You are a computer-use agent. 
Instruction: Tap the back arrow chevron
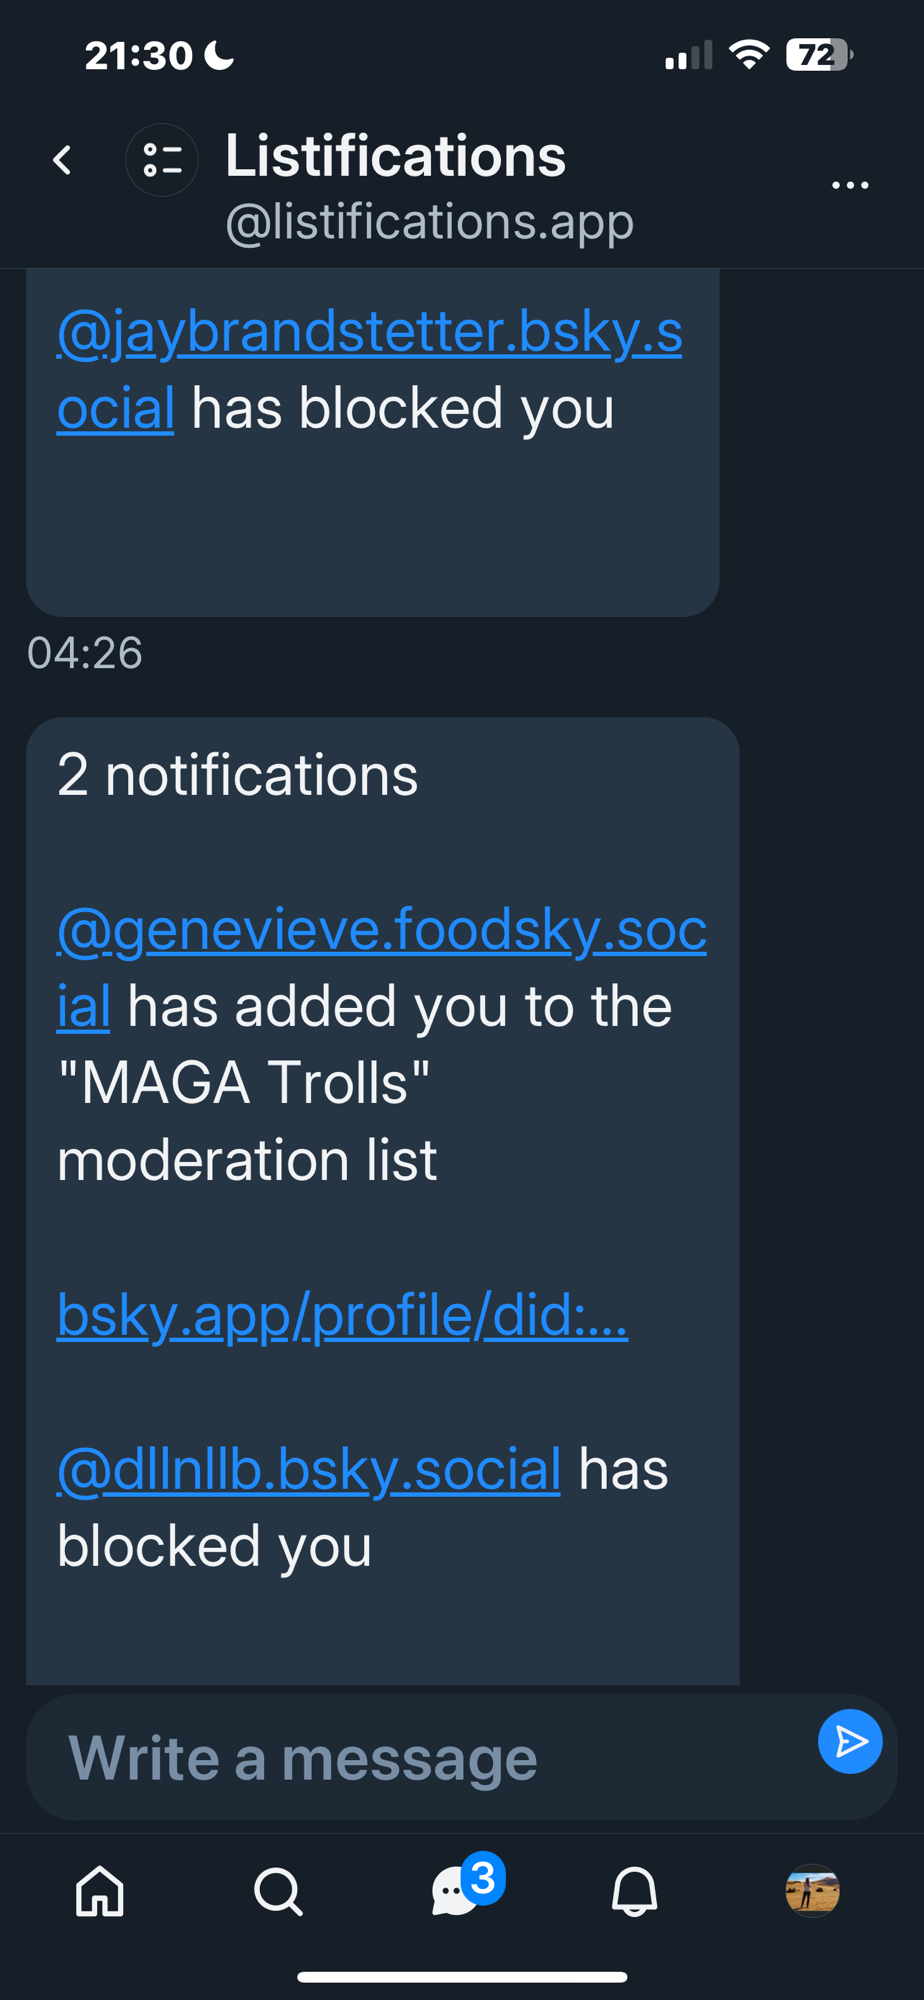[x=63, y=160]
